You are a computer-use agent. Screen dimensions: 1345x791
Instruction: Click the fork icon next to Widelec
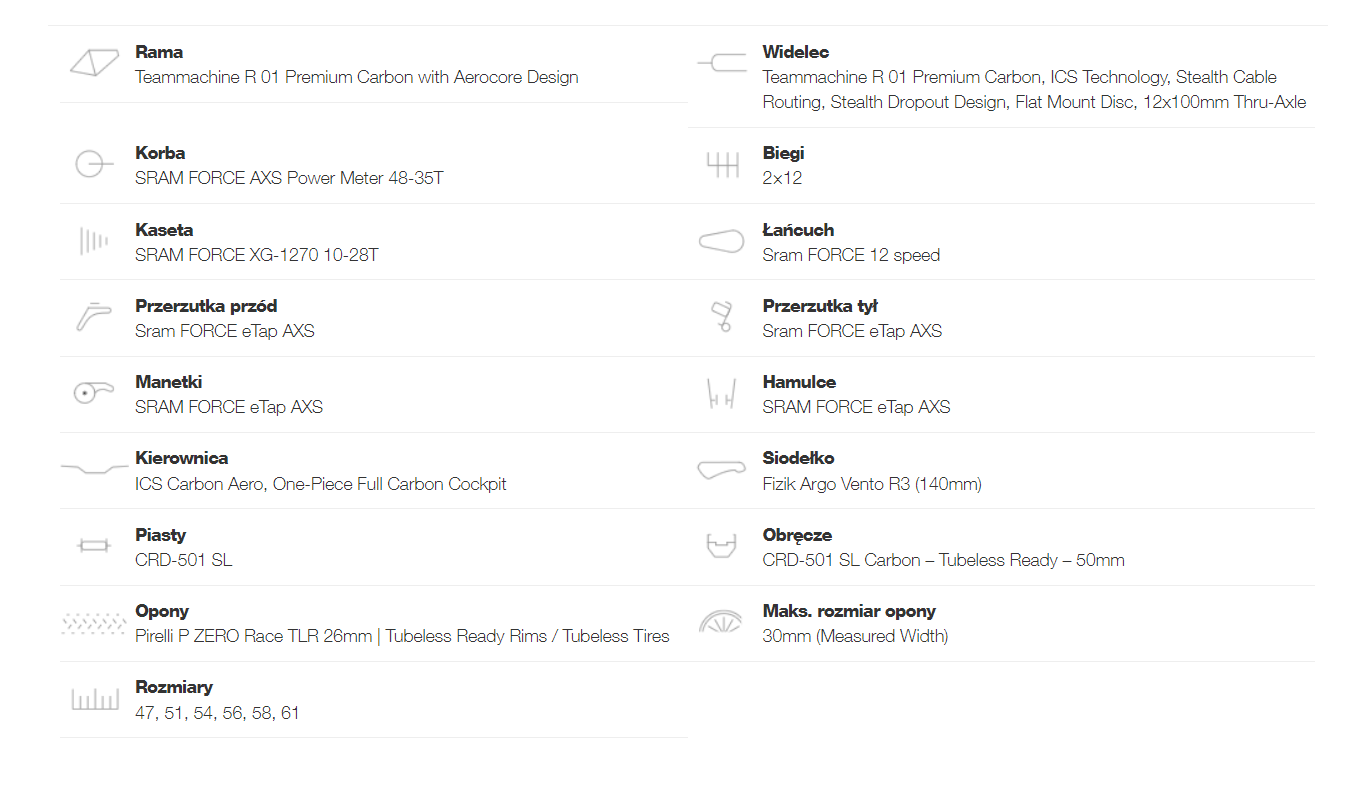(721, 62)
